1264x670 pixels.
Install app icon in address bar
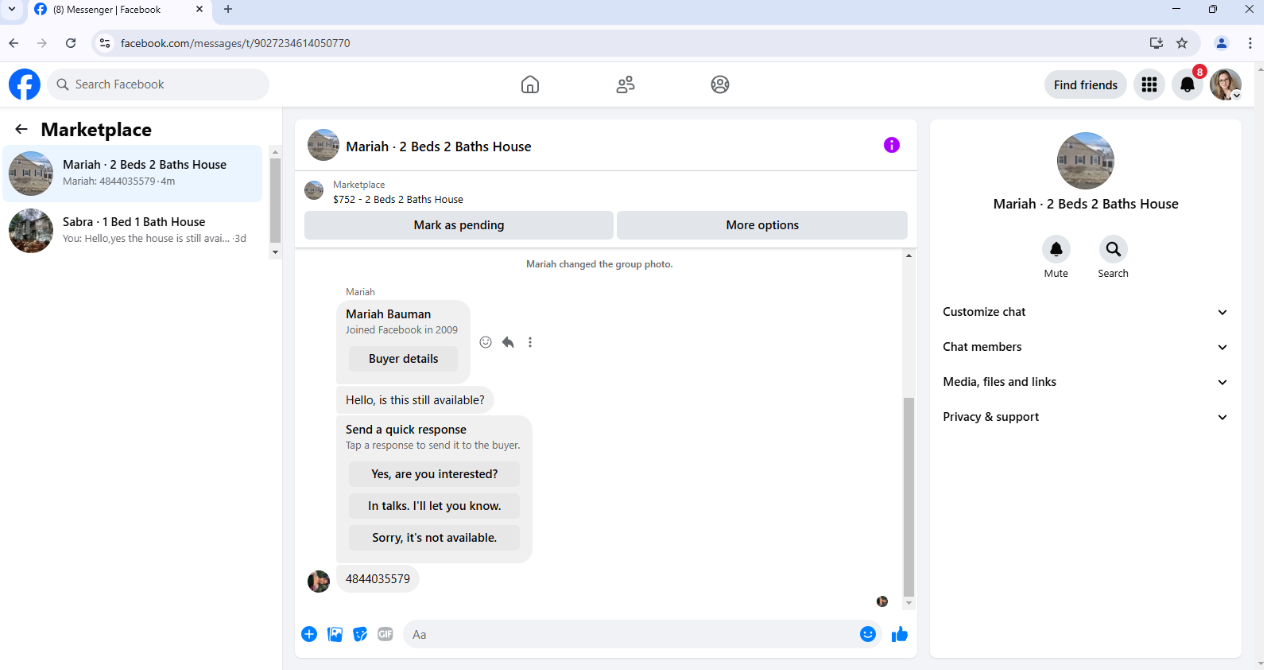tap(1156, 43)
